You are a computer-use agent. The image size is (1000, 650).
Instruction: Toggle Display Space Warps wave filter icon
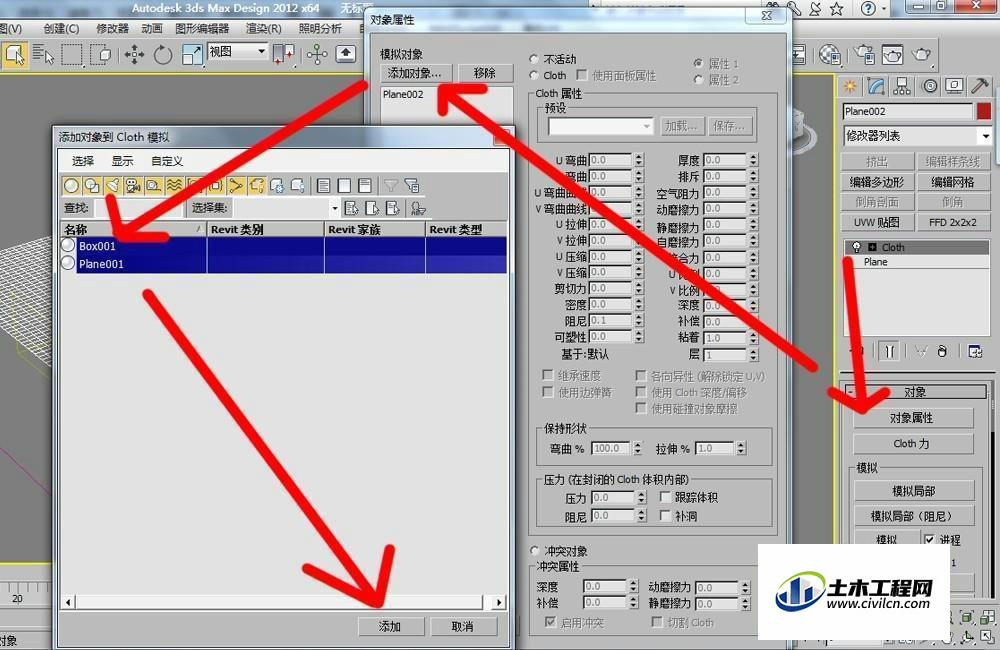point(173,186)
